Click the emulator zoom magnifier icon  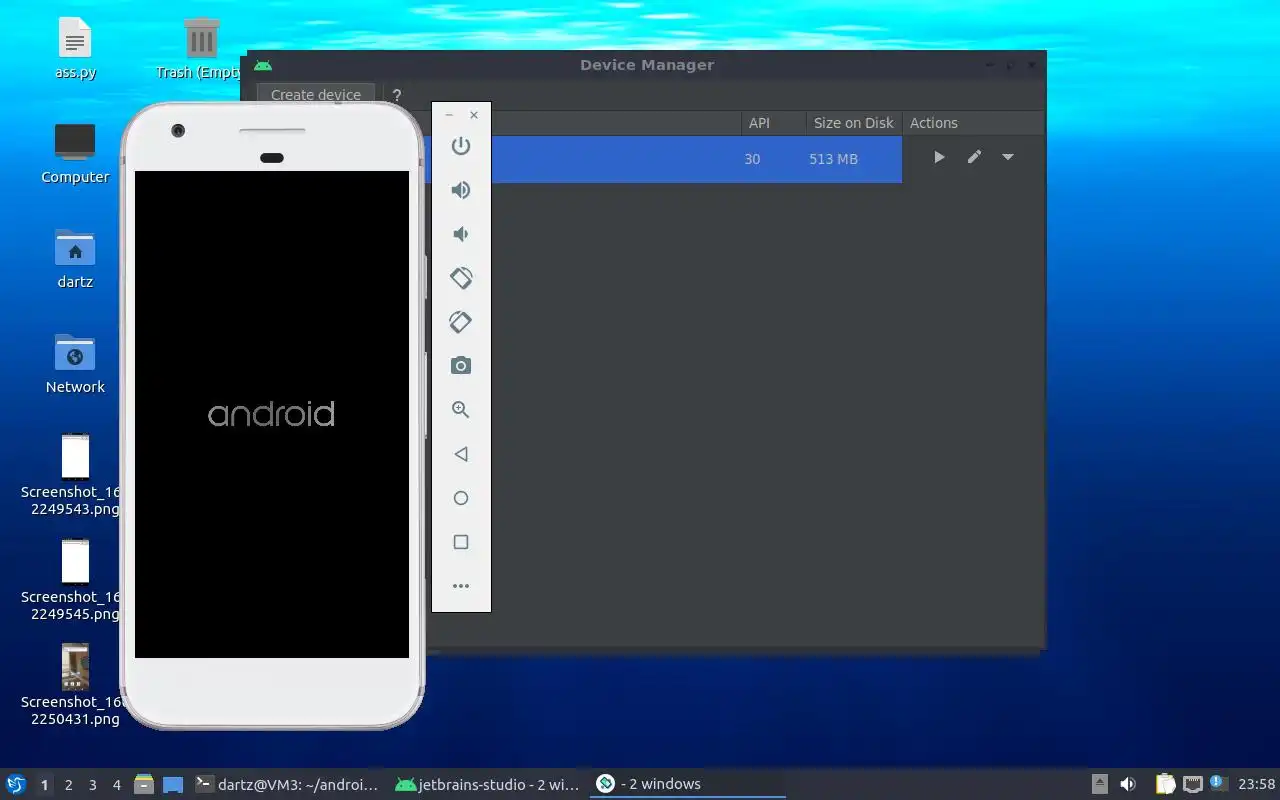tap(461, 410)
